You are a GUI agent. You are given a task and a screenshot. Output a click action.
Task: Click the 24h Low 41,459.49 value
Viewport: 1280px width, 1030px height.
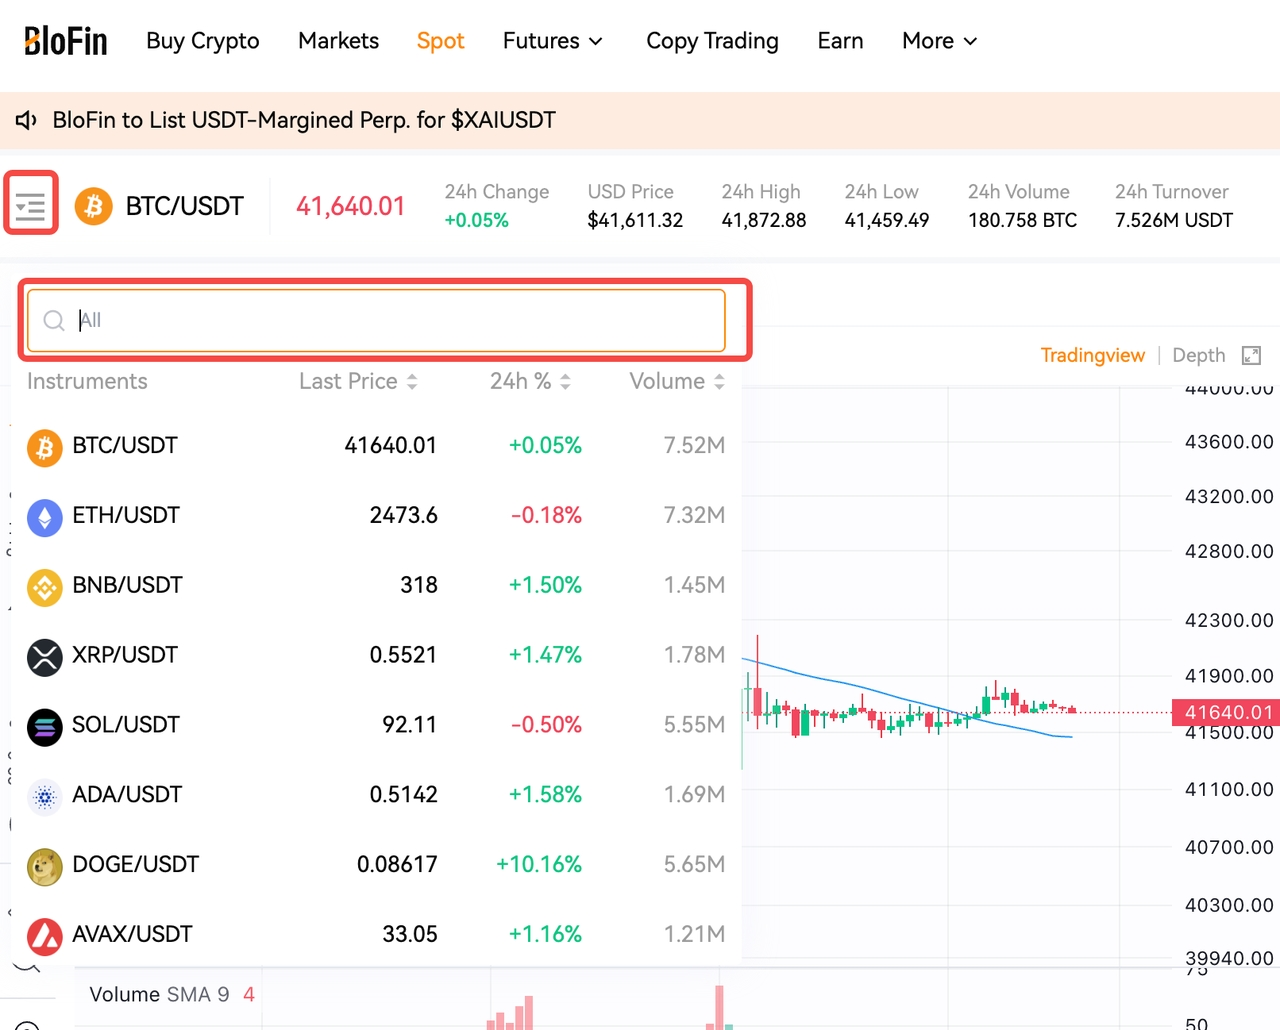click(887, 220)
